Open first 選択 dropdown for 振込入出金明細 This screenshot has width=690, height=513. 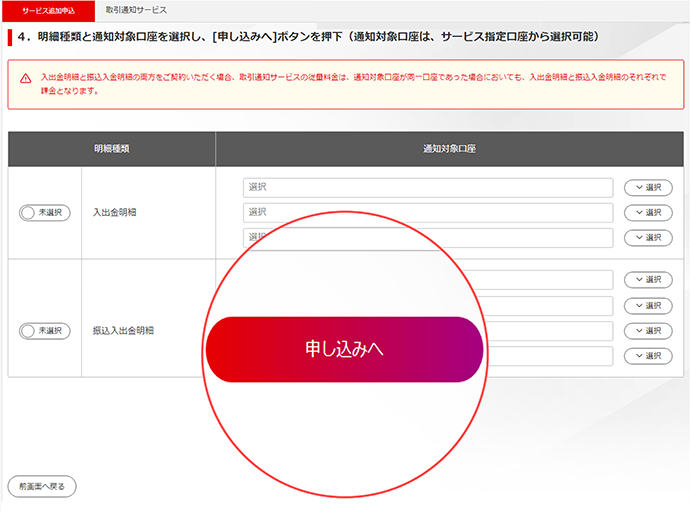pyautogui.click(x=647, y=280)
